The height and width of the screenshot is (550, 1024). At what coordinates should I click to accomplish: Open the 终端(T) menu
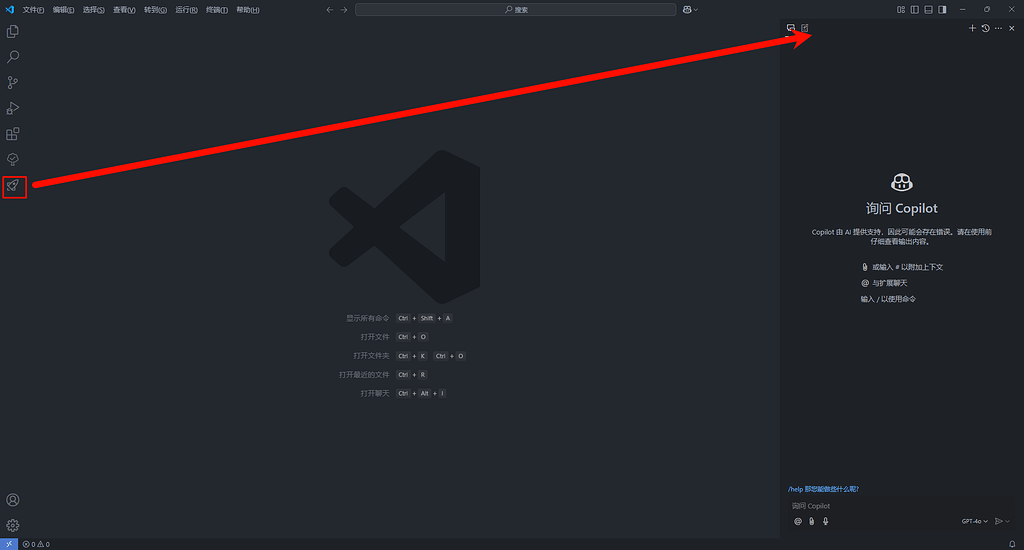(x=217, y=10)
